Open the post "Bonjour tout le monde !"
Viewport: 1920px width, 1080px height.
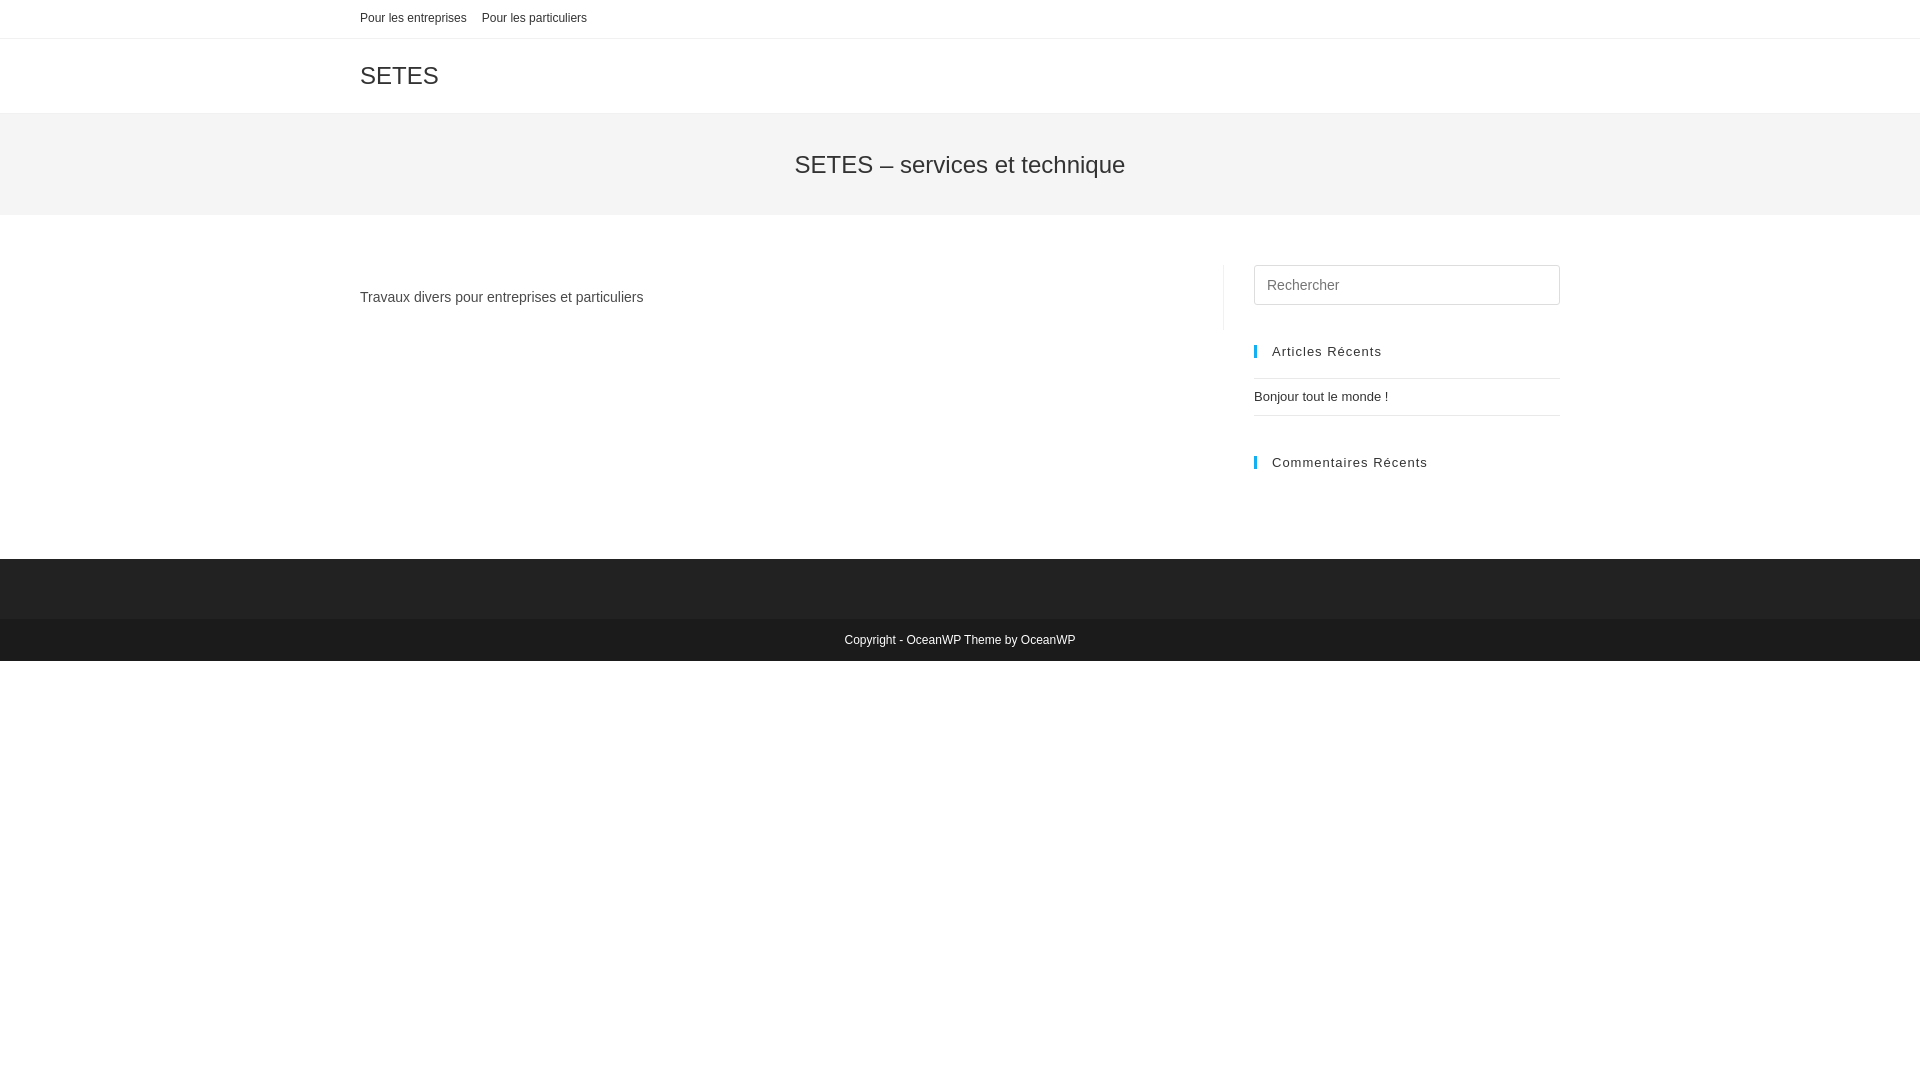1320,397
